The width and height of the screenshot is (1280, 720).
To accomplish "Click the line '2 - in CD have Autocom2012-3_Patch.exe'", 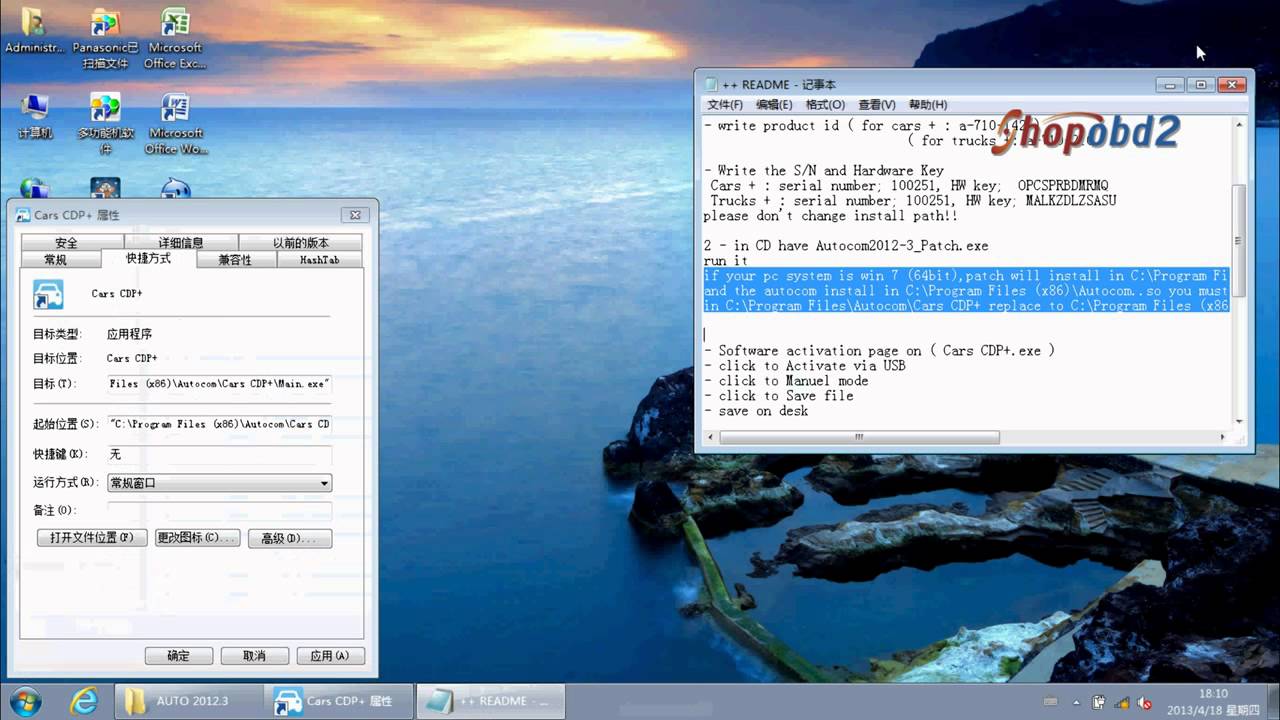I will [x=845, y=246].
